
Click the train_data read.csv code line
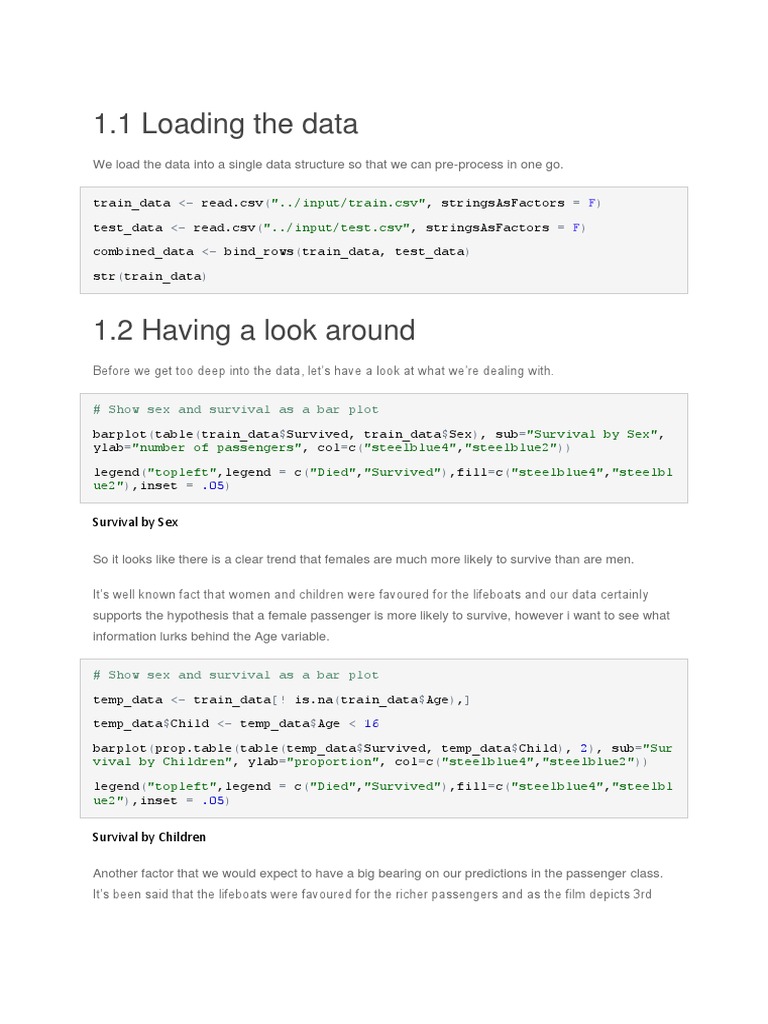[346, 203]
